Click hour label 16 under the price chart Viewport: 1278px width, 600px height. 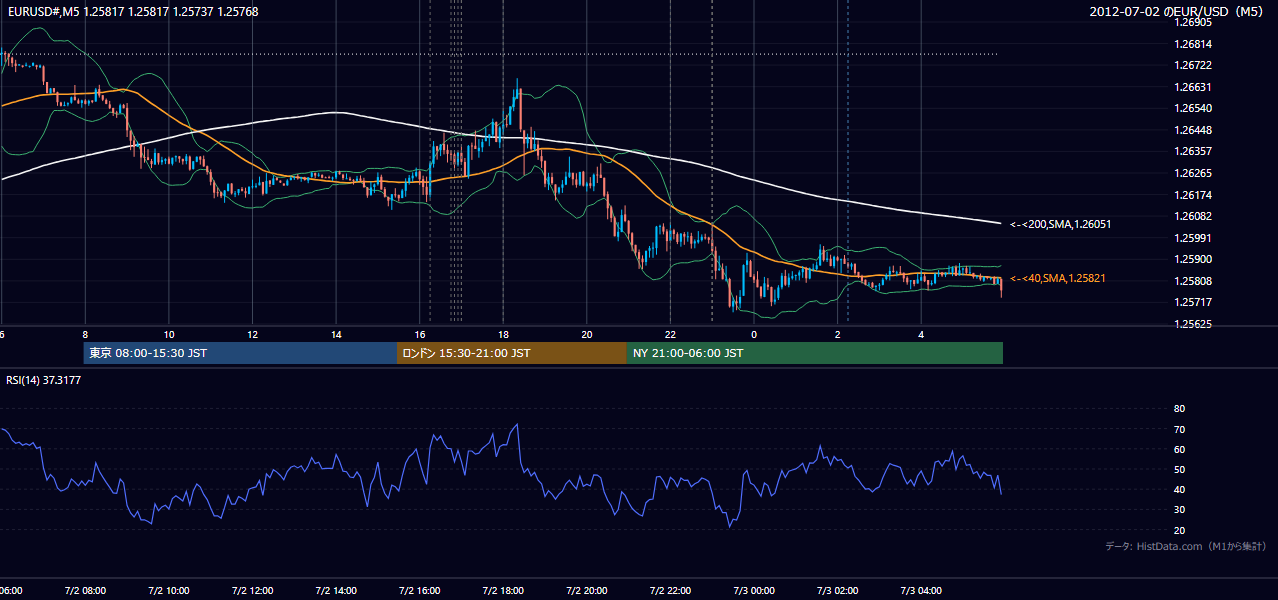pos(419,335)
